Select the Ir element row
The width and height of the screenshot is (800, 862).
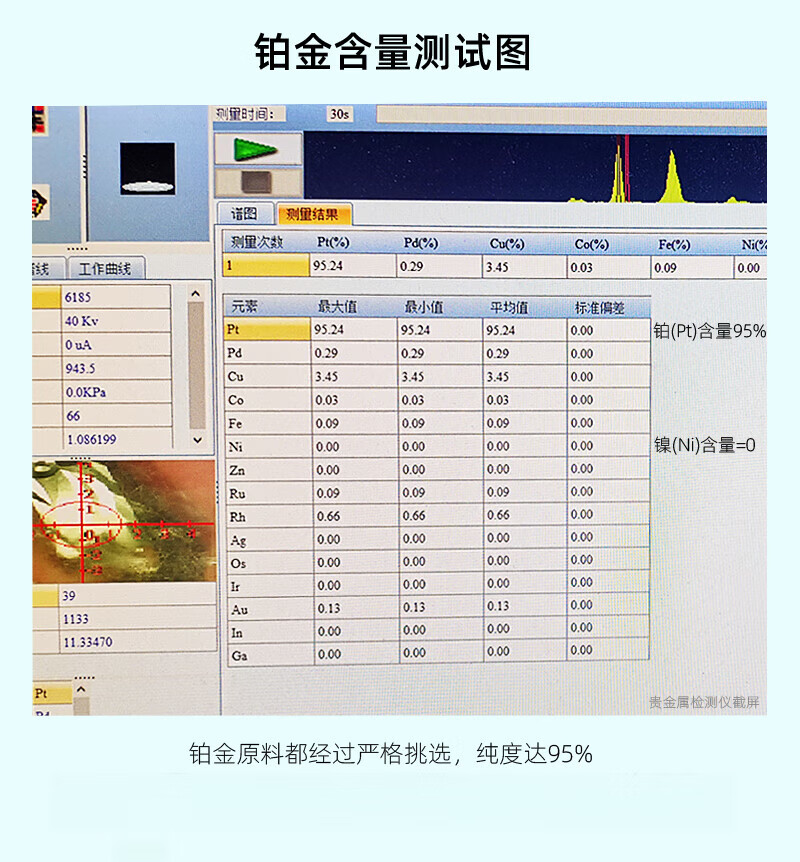pos(437,585)
